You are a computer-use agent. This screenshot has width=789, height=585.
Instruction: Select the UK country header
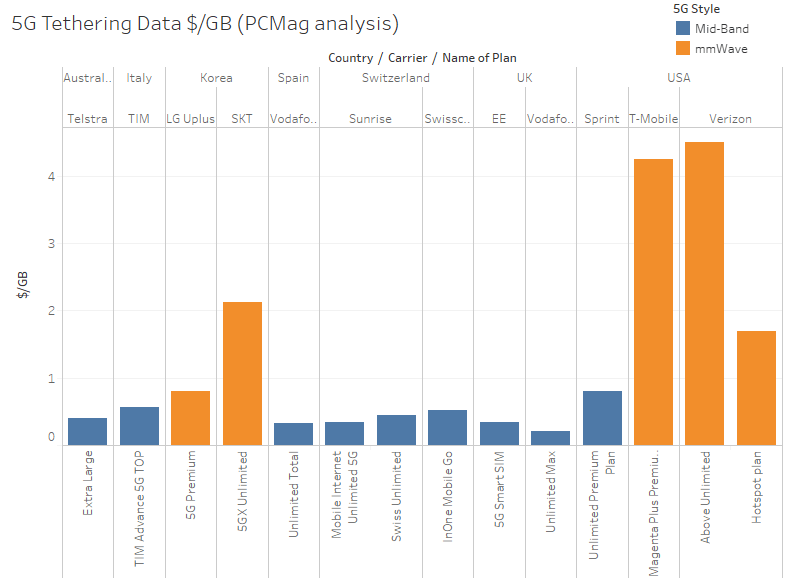coord(525,78)
